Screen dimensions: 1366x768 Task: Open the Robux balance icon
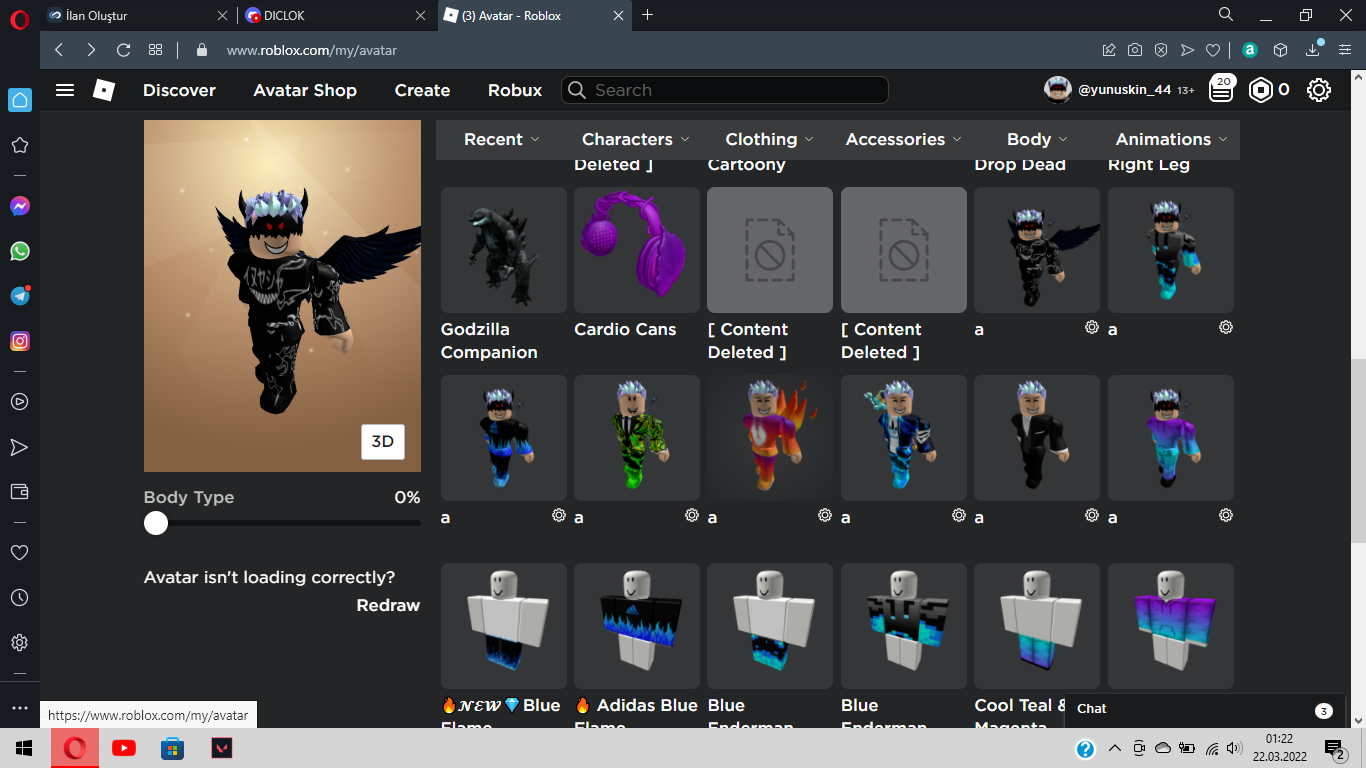1261,90
